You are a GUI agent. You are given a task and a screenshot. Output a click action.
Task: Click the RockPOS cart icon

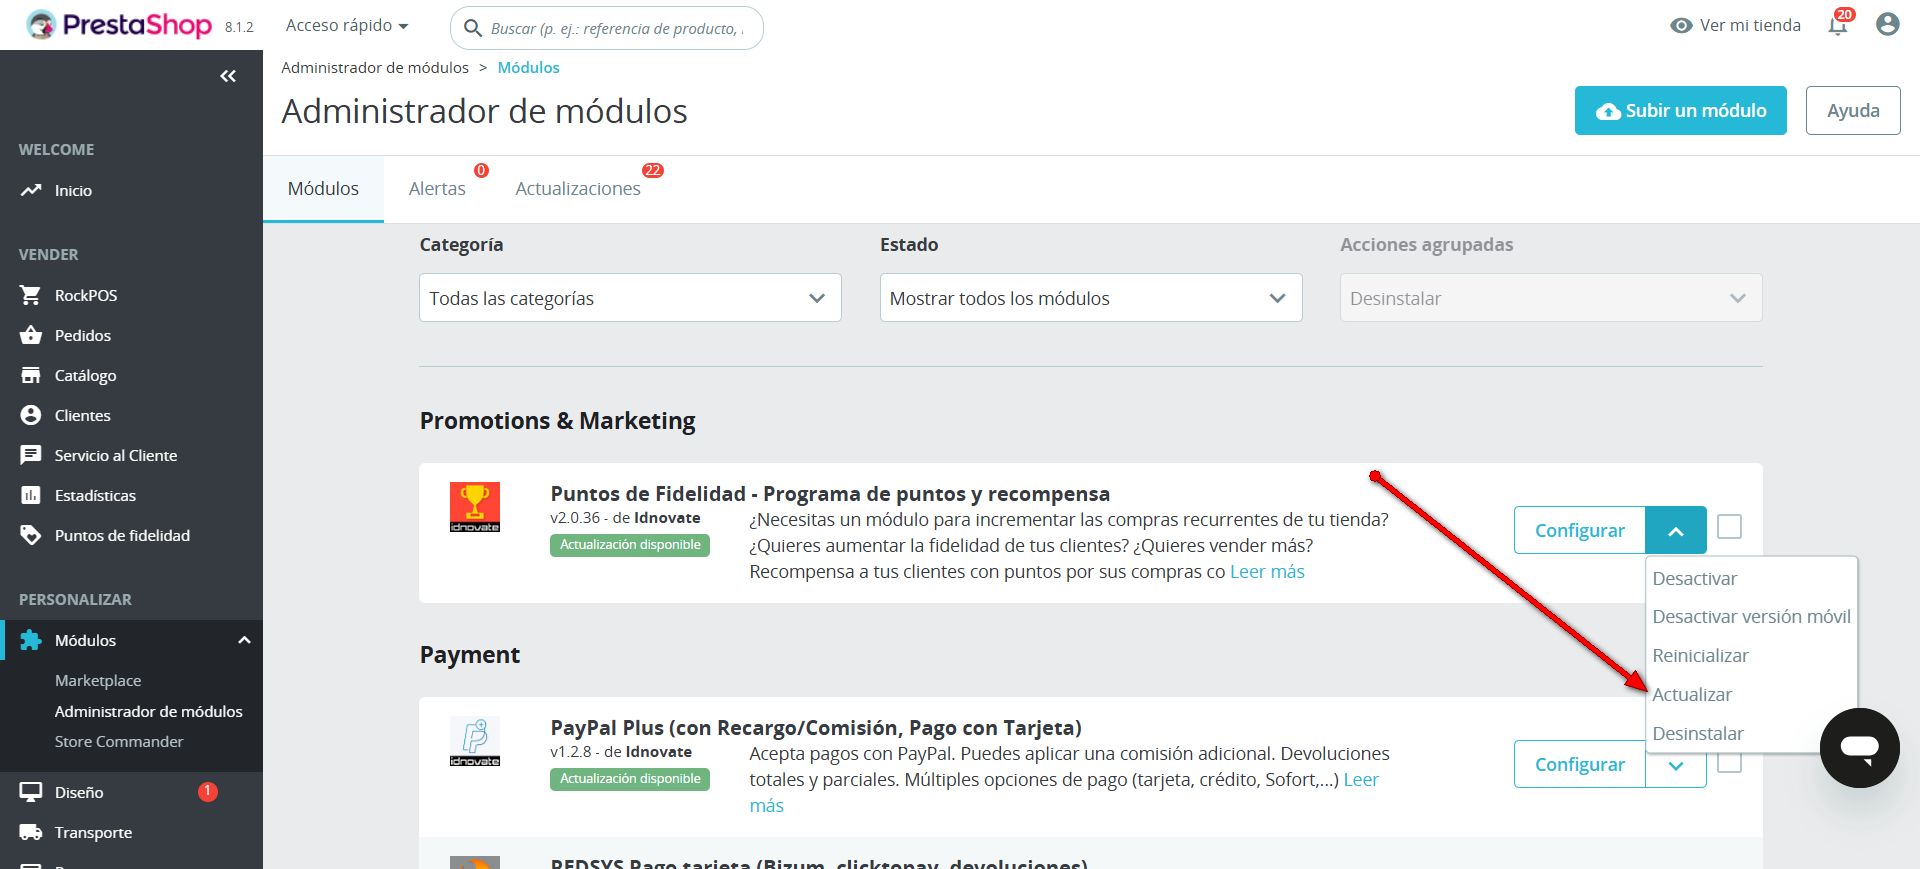[x=31, y=295]
